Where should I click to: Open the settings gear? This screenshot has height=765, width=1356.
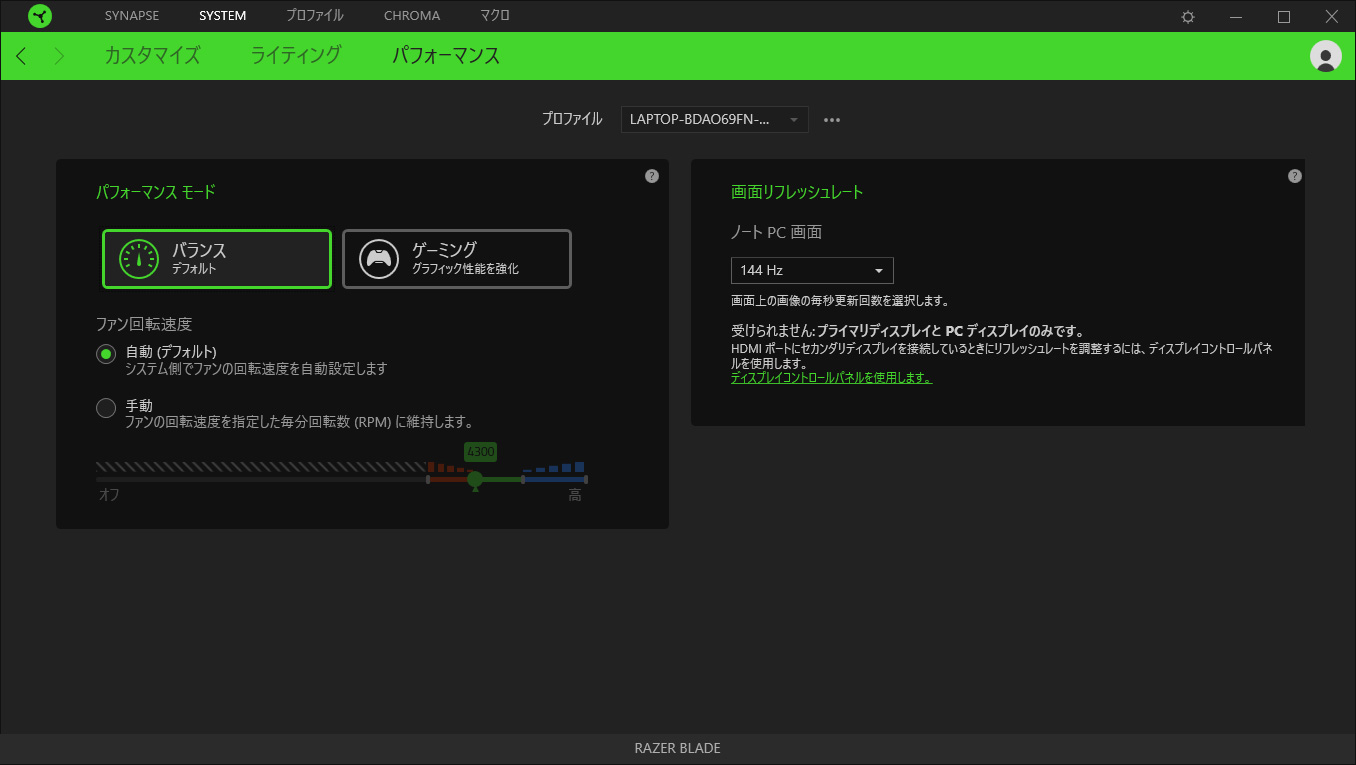(1188, 16)
